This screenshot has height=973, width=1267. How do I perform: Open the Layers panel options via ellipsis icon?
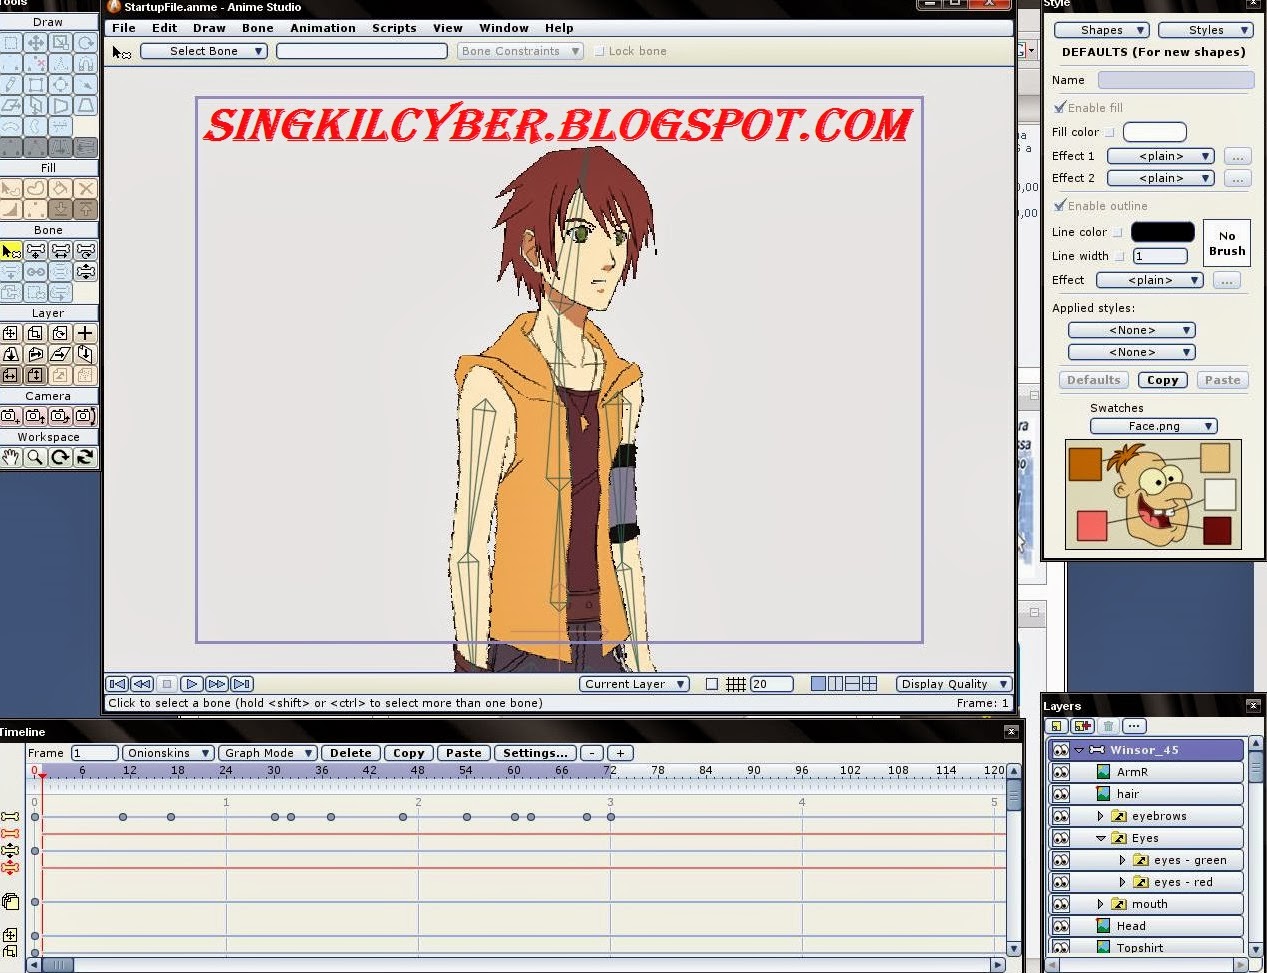click(x=1134, y=726)
